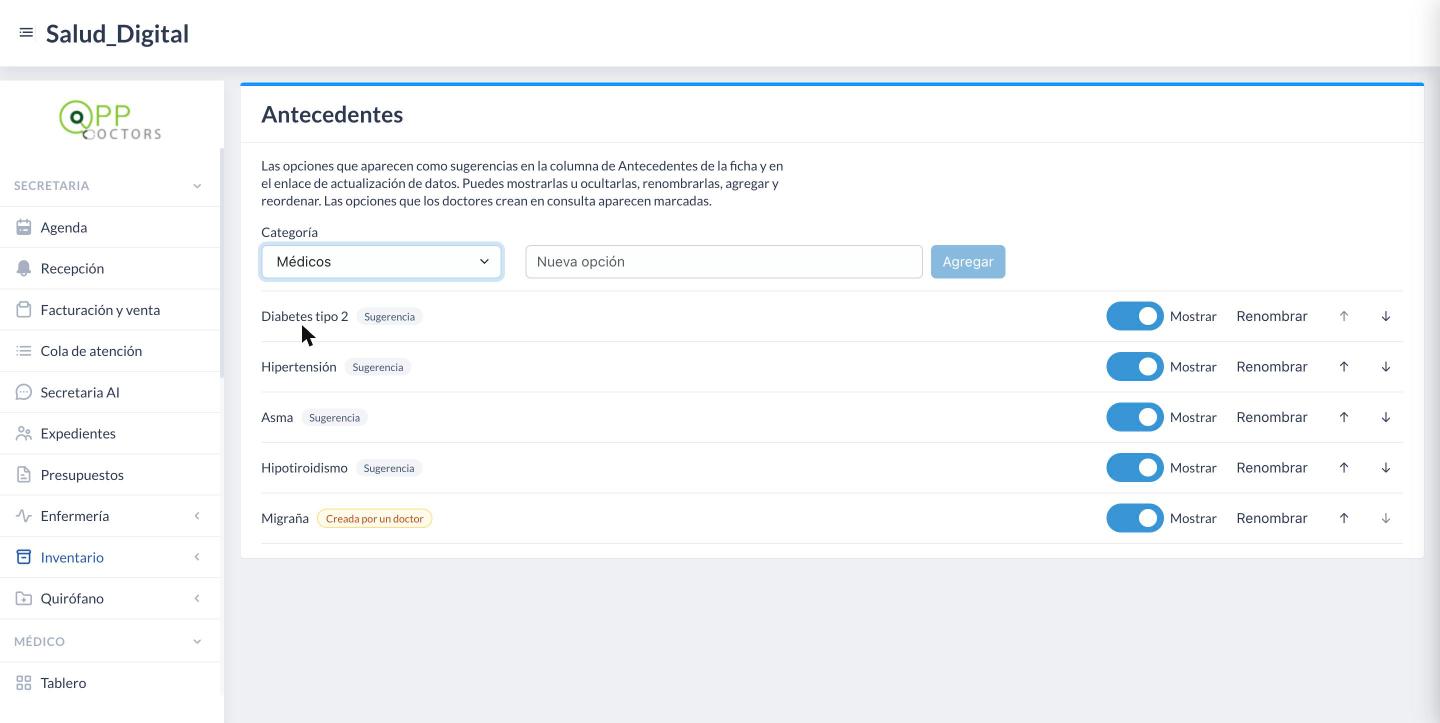Move Asma up in the list
The width and height of the screenshot is (1440, 723).
point(1344,417)
